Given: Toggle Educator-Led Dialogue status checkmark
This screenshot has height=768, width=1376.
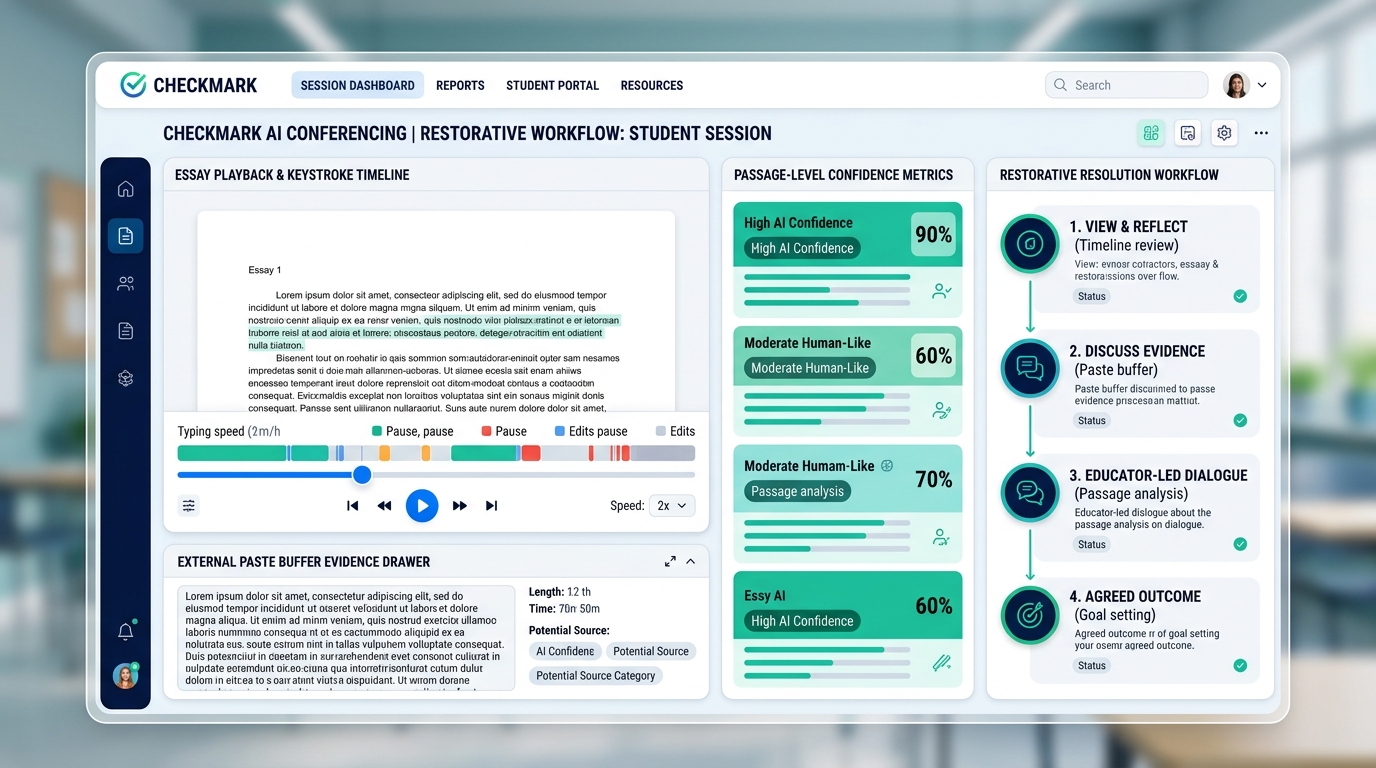Looking at the screenshot, I should tap(1240, 544).
